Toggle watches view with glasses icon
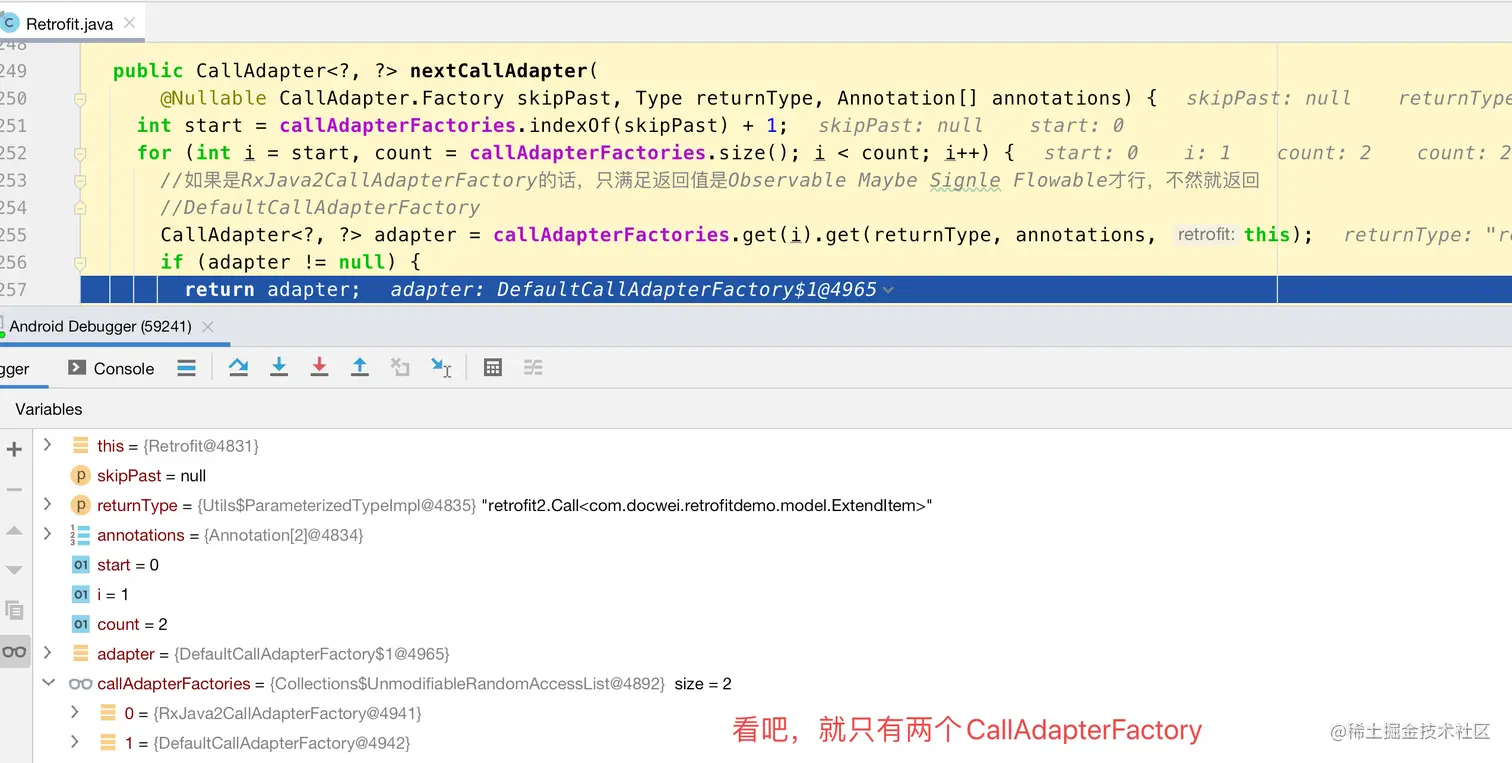The width and height of the screenshot is (1512, 763). [14, 652]
